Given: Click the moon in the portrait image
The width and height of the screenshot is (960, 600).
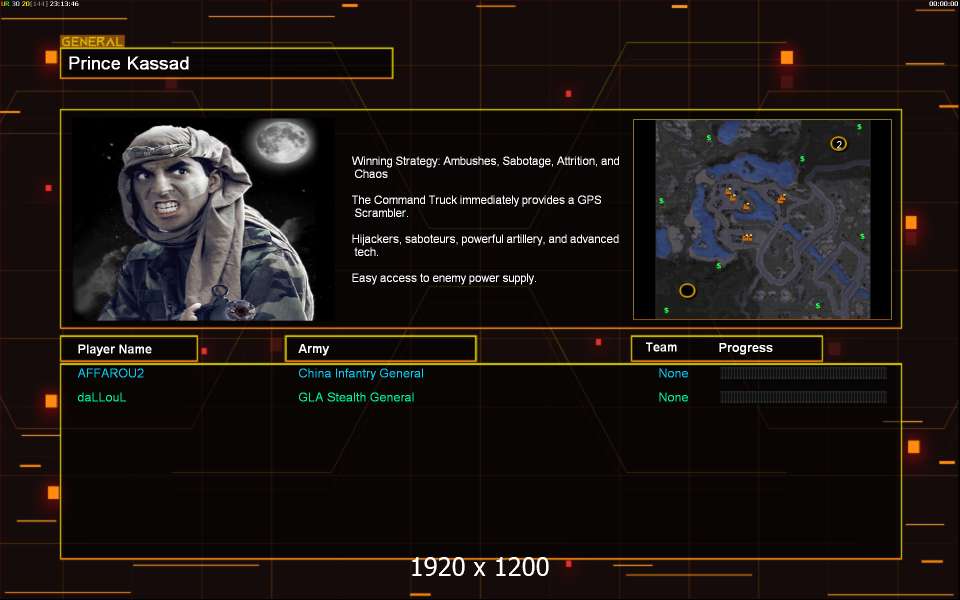Looking at the screenshot, I should (283, 141).
